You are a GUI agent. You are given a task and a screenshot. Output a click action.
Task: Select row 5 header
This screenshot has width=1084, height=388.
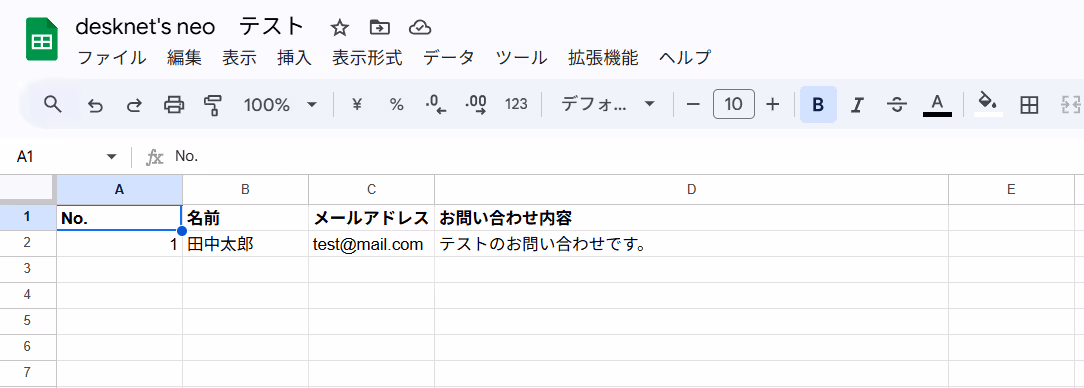(x=28, y=321)
